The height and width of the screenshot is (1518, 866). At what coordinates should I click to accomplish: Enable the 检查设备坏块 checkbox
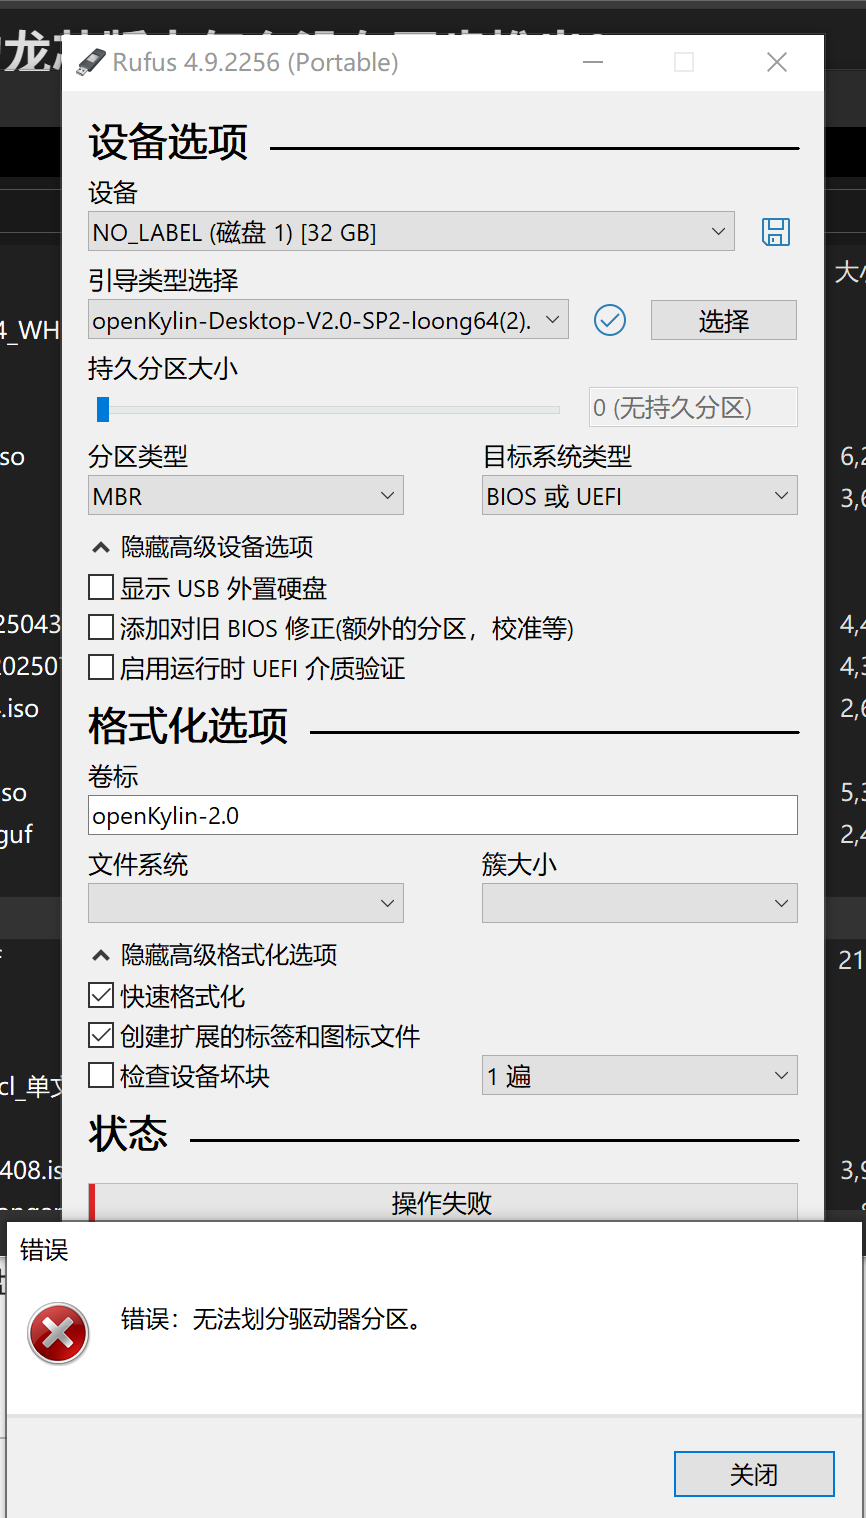[x=101, y=1076]
